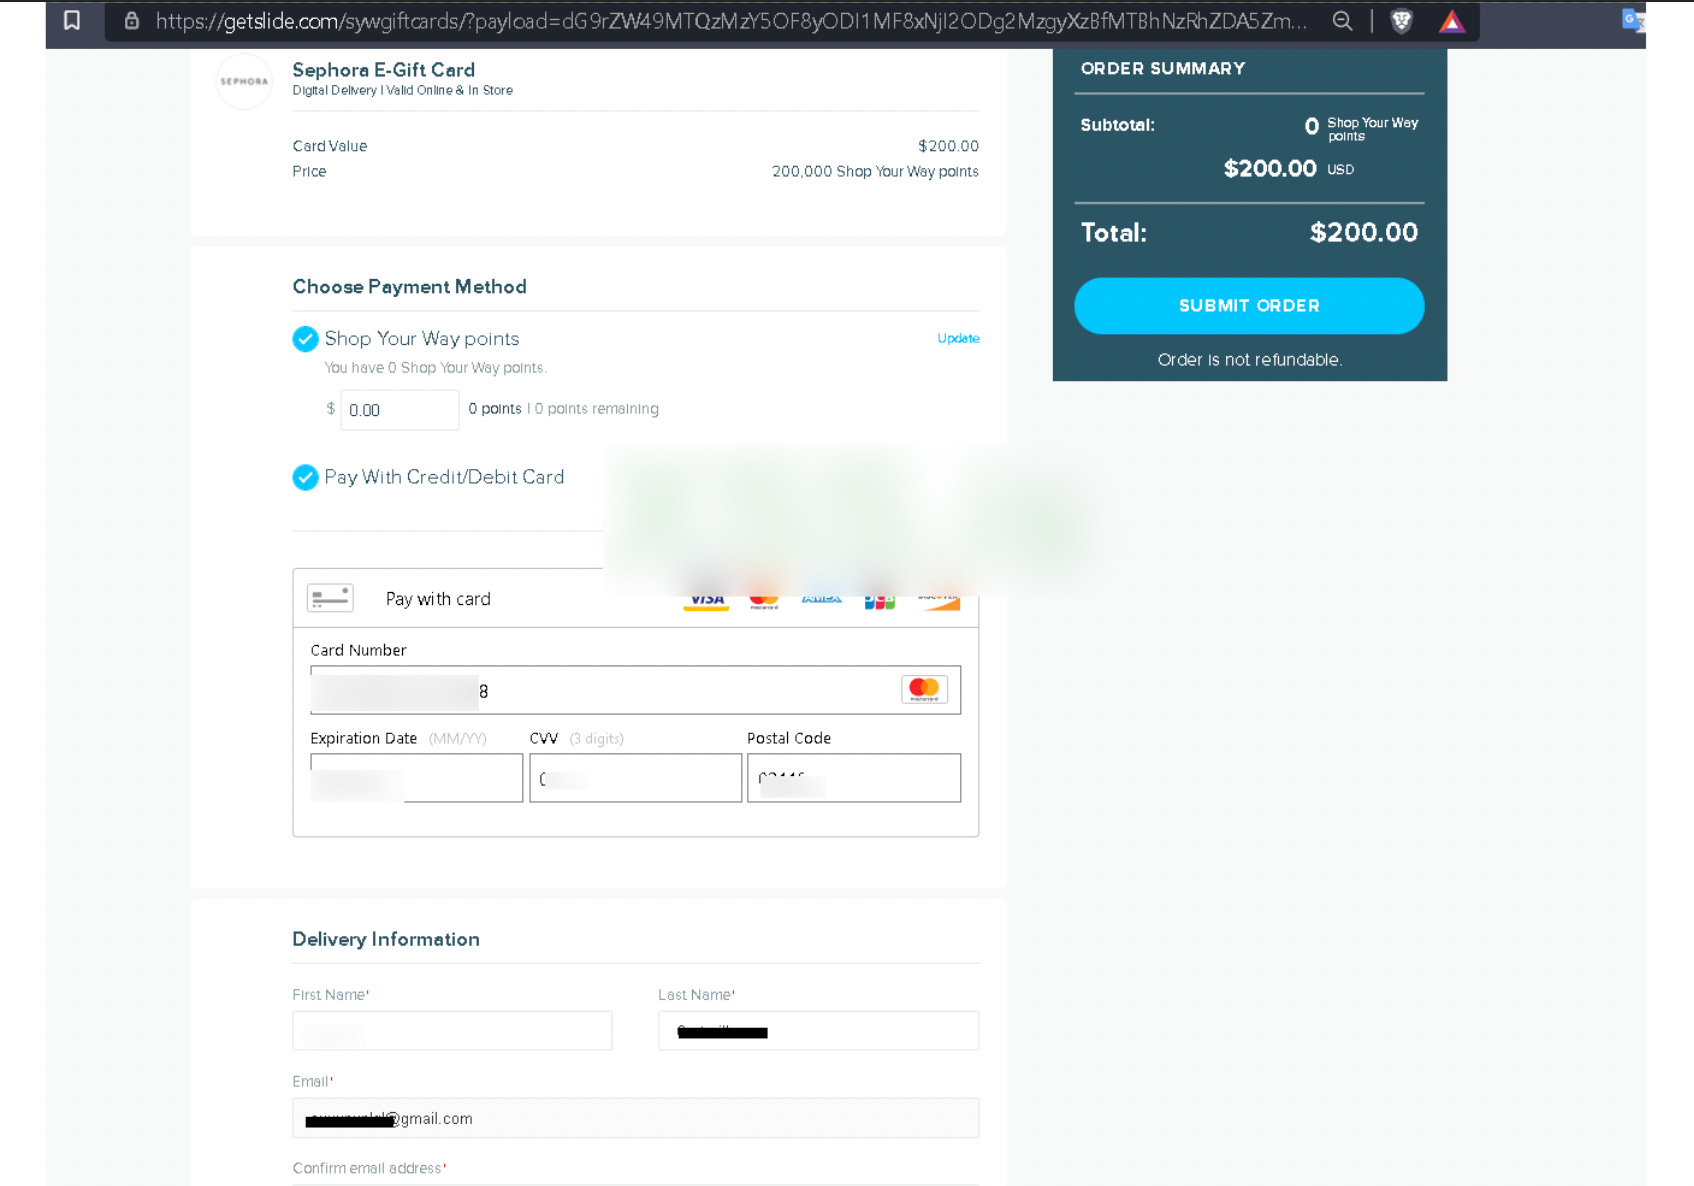The width and height of the screenshot is (1694, 1186).
Task: Click the Delivery Information heading
Action: pyautogui.click(x=386, y=939)
